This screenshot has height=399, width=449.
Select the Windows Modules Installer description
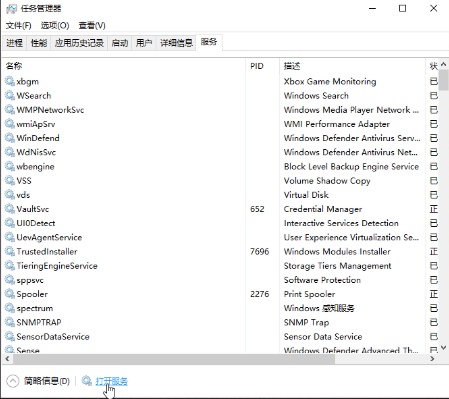(x=337, y=251)
